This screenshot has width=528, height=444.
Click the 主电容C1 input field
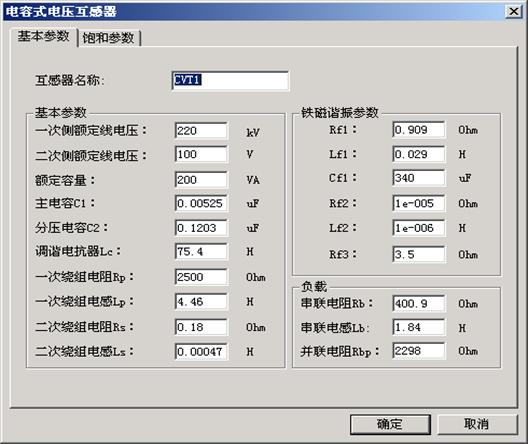(201, 204)
